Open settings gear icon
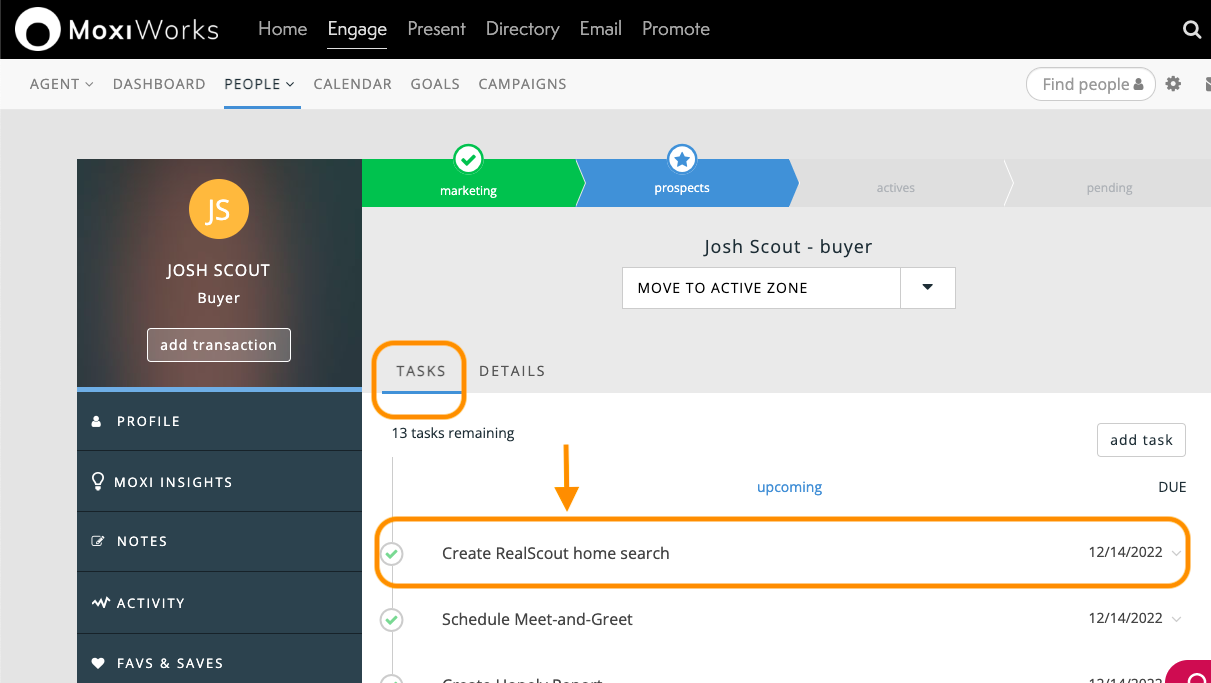This screenshot has width=1211, height=683. click(1173, 84)
